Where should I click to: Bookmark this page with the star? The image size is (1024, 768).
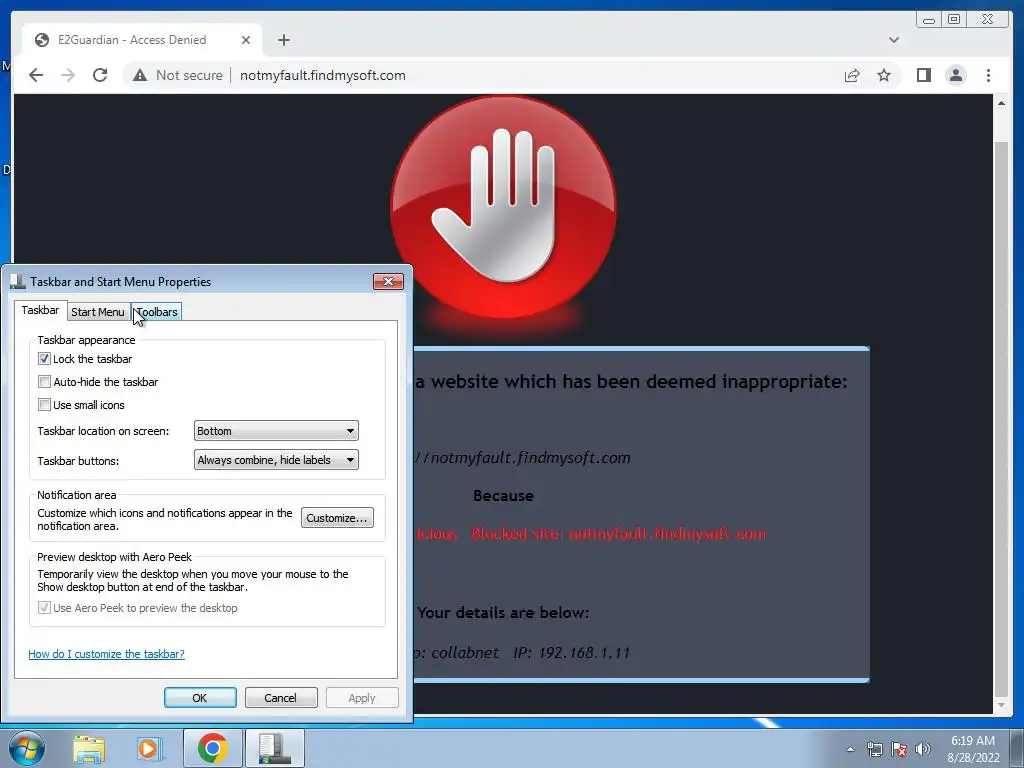pyautogui.click(x=884, y=76)
